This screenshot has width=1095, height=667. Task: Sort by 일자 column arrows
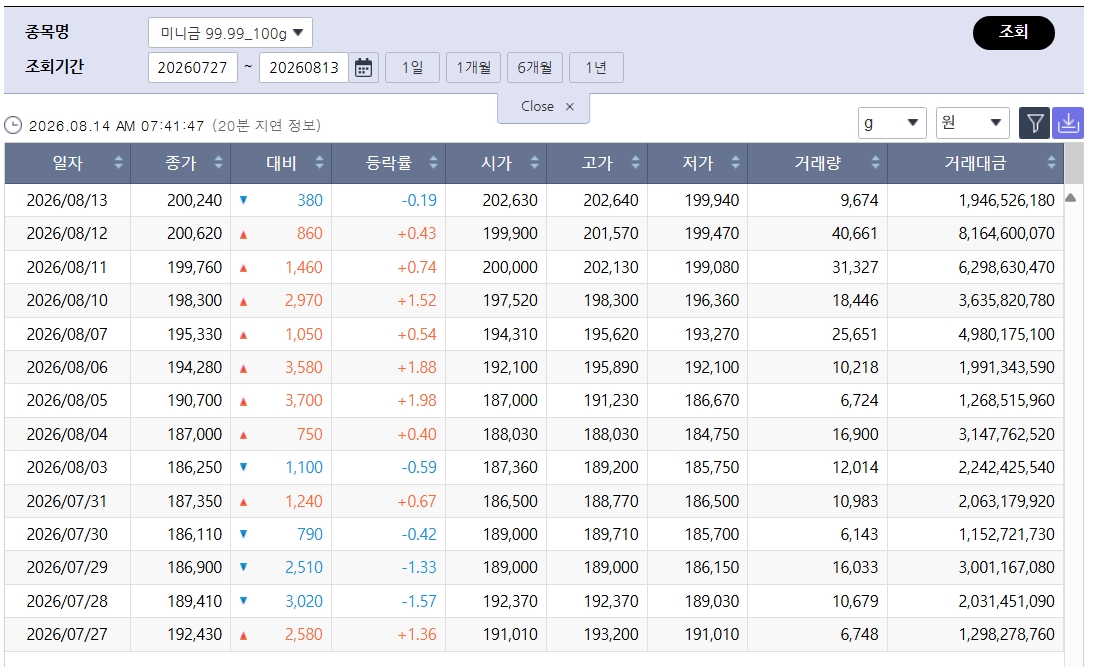[118, 163]
